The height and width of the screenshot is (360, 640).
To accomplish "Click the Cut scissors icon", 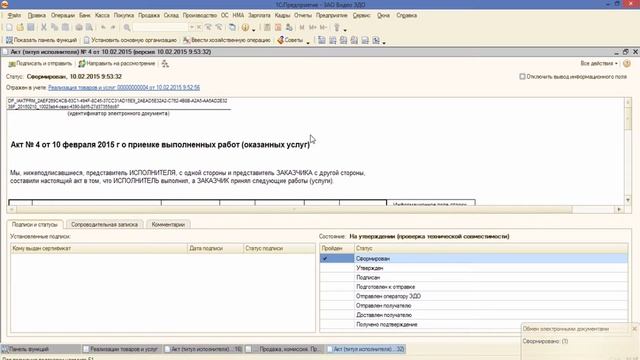I will (x=44, y=27).
